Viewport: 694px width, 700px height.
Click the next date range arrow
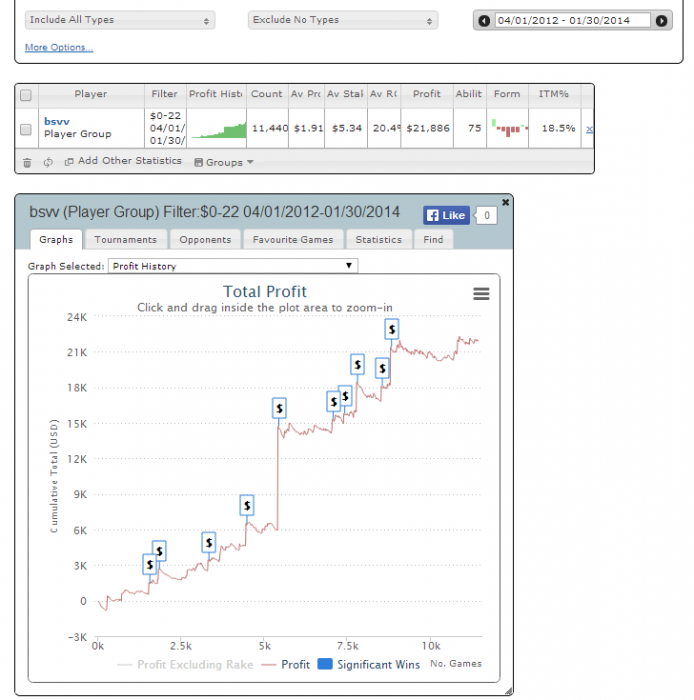coord(661,21)
